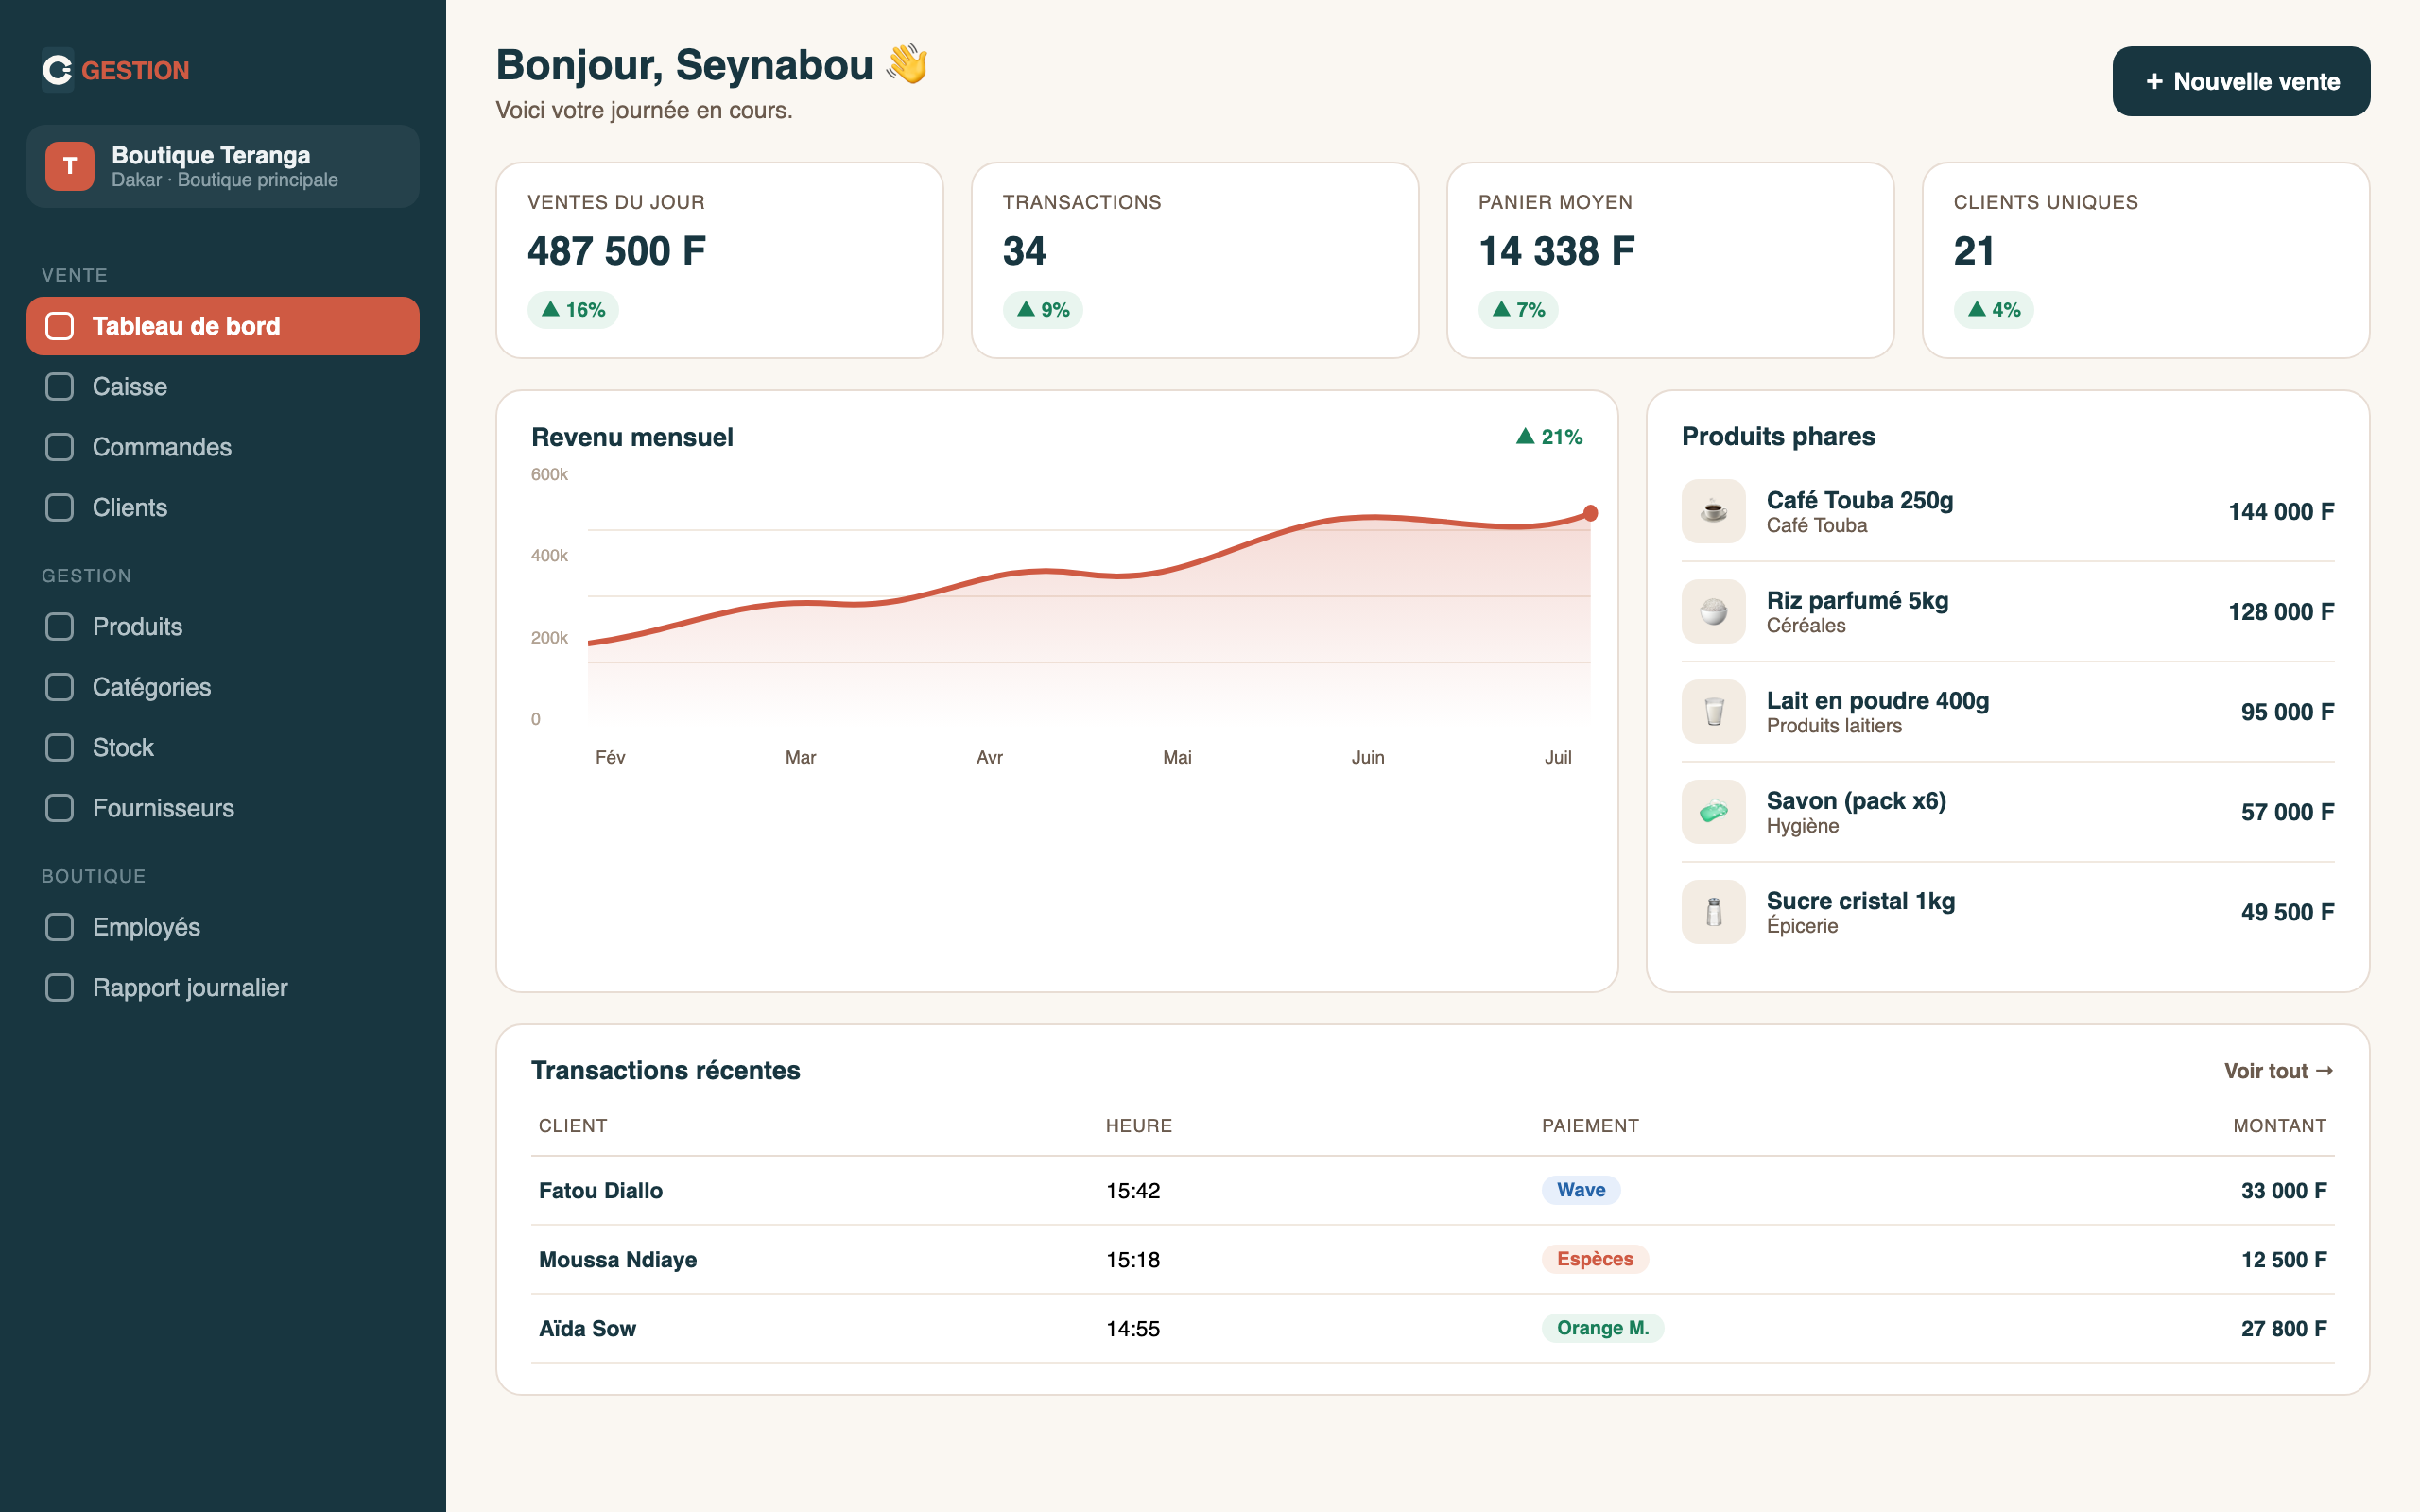
Task: Open the Transactions stat card
Action: point(1195,260)
